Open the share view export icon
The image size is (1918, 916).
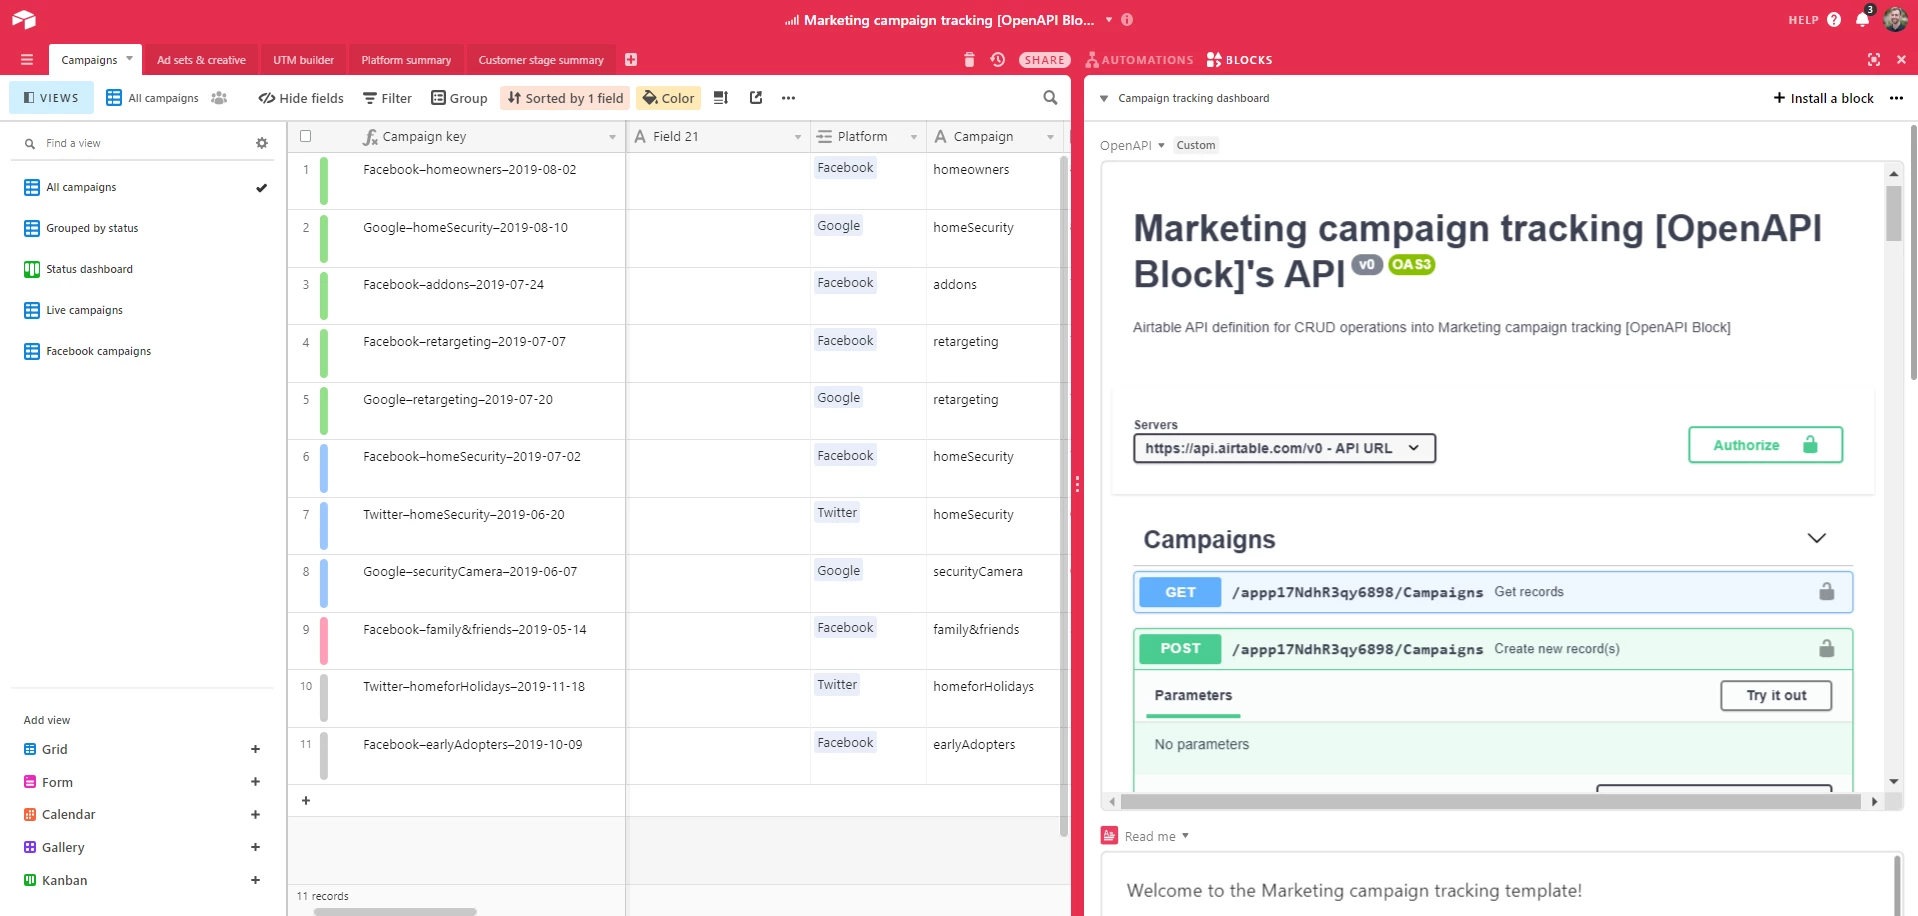(x=756, y=98)
